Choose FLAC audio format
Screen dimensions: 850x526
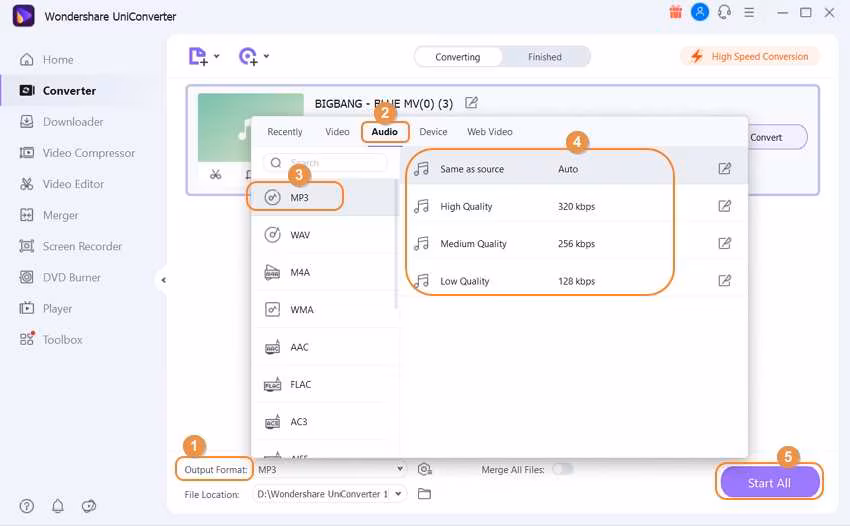click(324, 384)
